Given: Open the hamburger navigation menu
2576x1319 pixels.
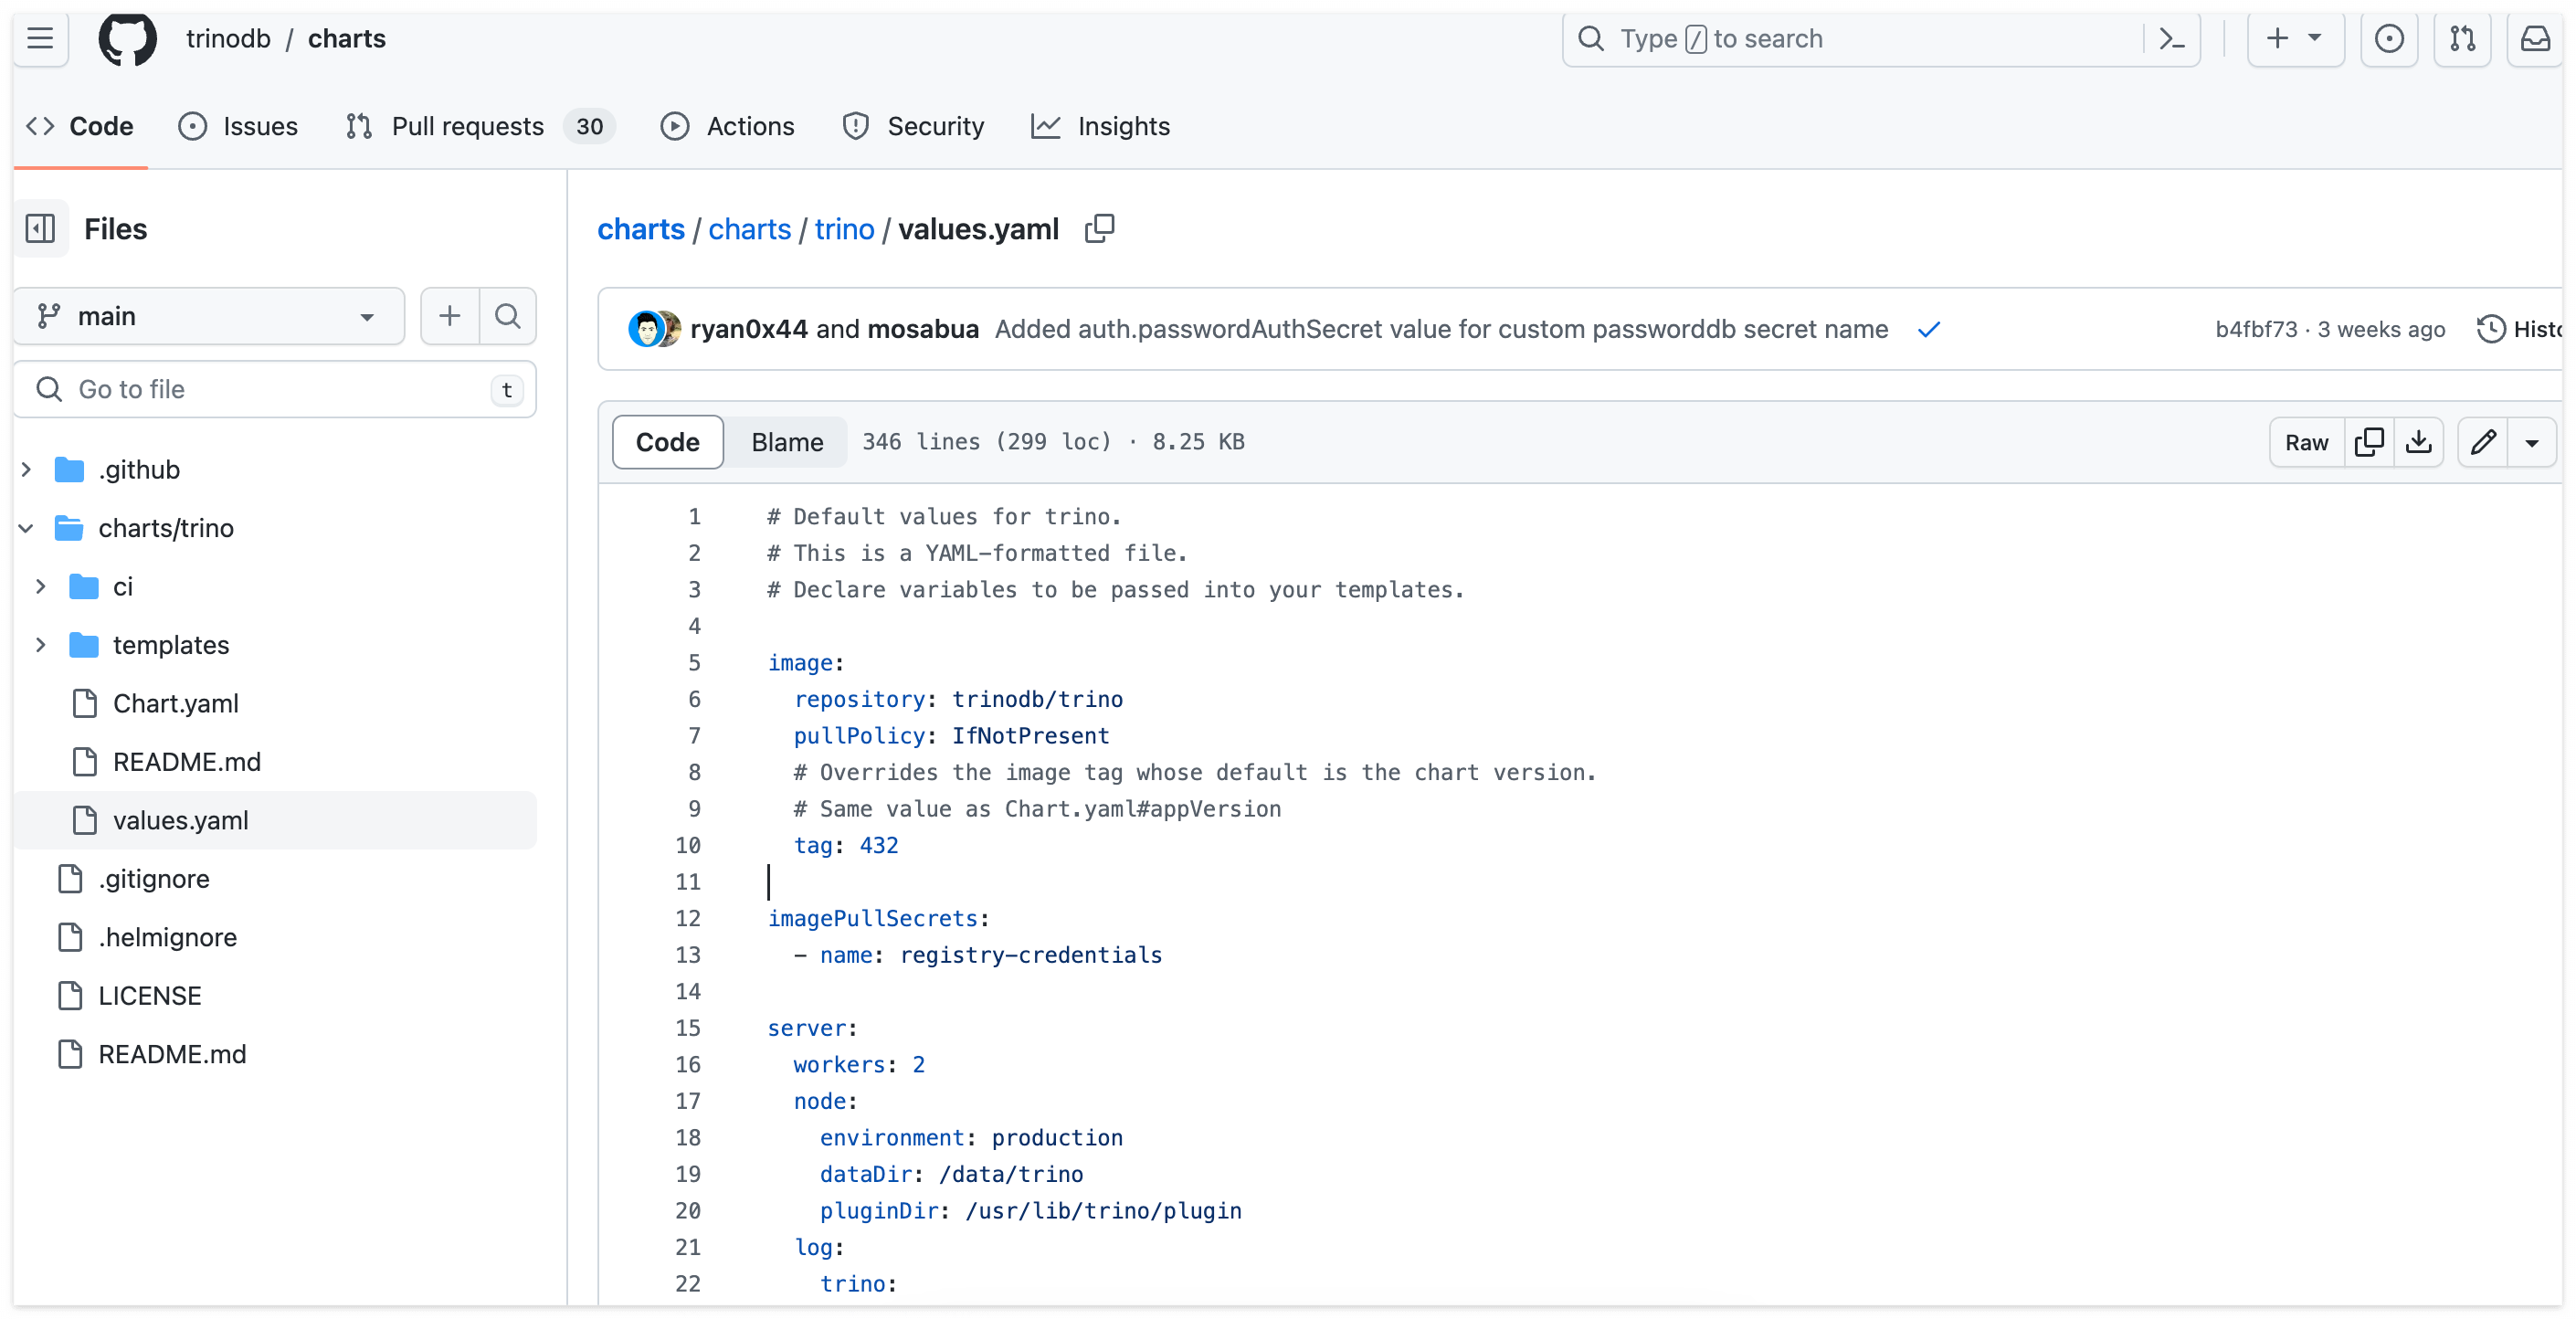Looking at the screenshot, I should (x=40, y=39).
